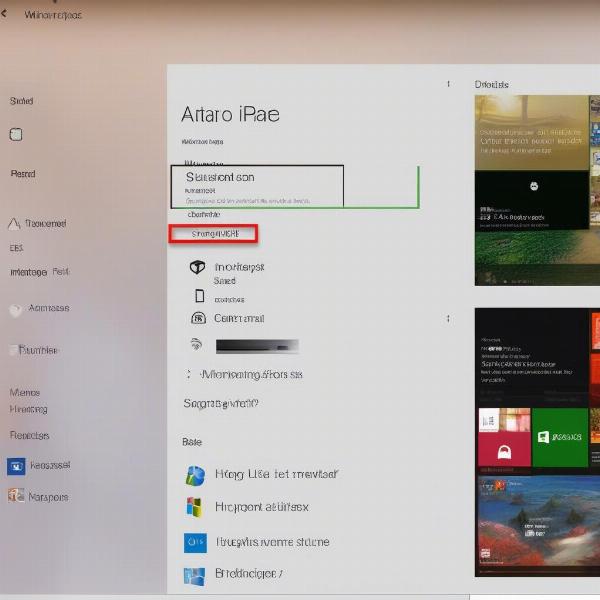600x600 pixels.
Task: Click the Artaro iPae heading
Action: click(x=230, y=114)
